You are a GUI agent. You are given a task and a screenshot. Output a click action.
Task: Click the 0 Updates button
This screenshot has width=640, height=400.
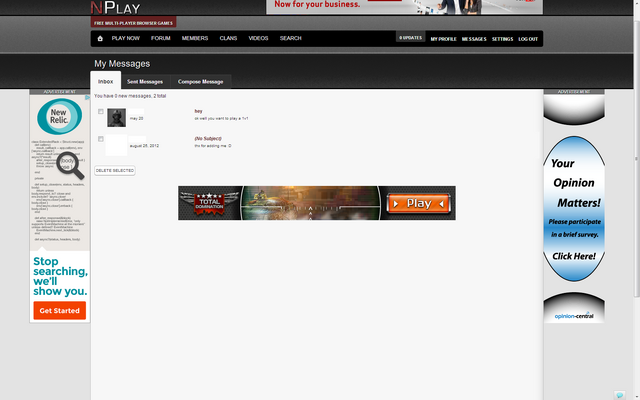point(410,38)
